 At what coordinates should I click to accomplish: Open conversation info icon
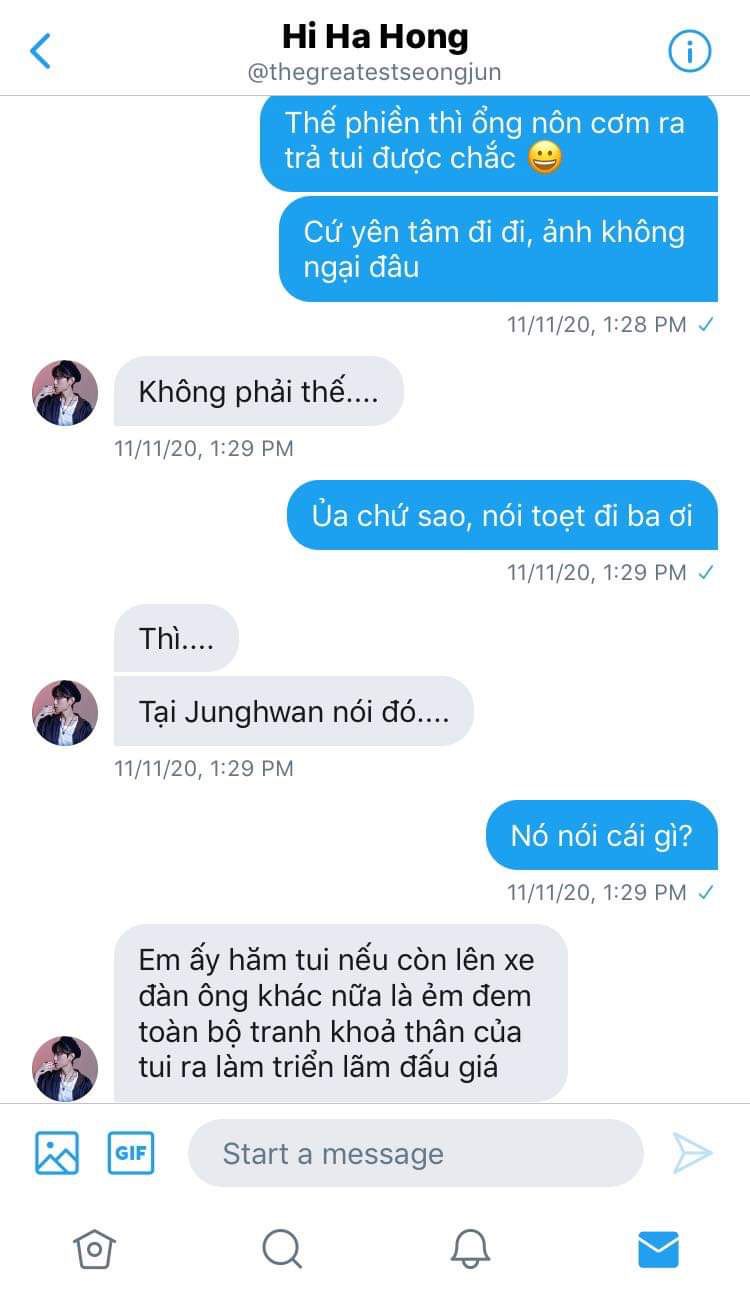[689, 50]
